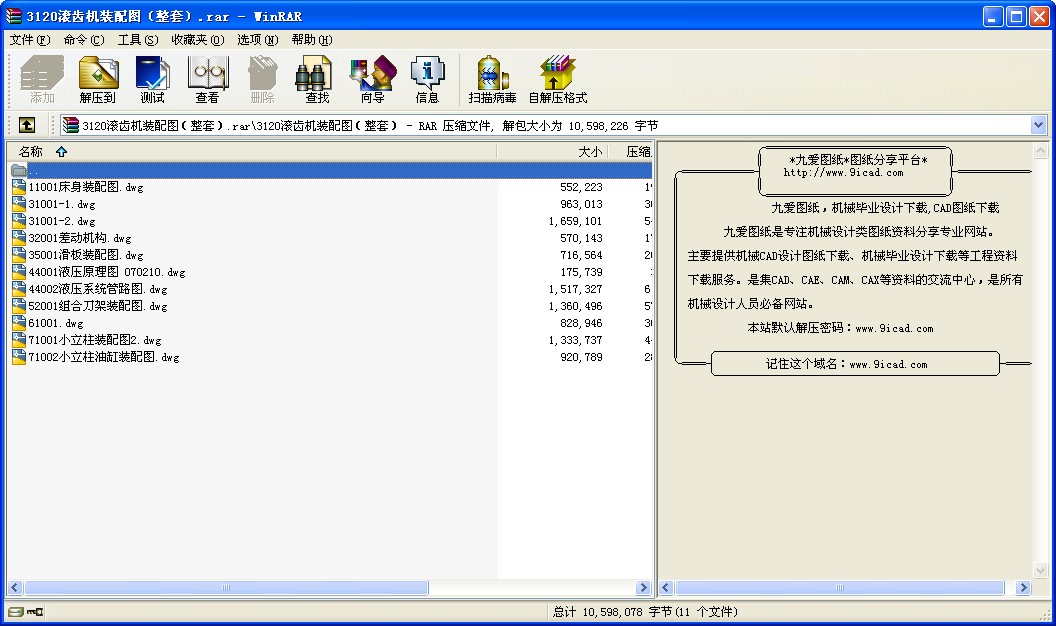Open the Find (查找) binoculars tool
The image size is (1056, 626).
[x=317, y=79]
